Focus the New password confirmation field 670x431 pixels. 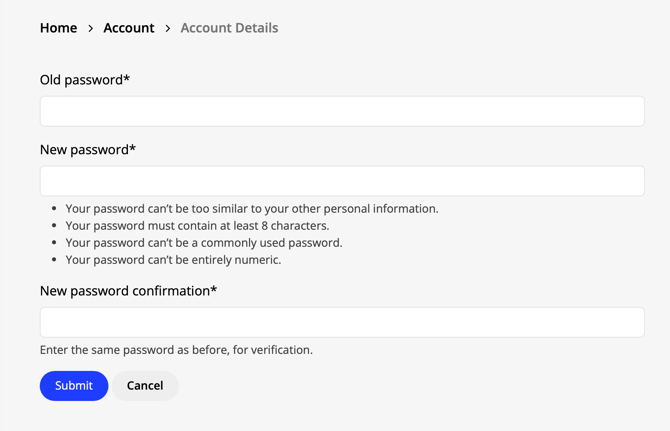point(342,322)
